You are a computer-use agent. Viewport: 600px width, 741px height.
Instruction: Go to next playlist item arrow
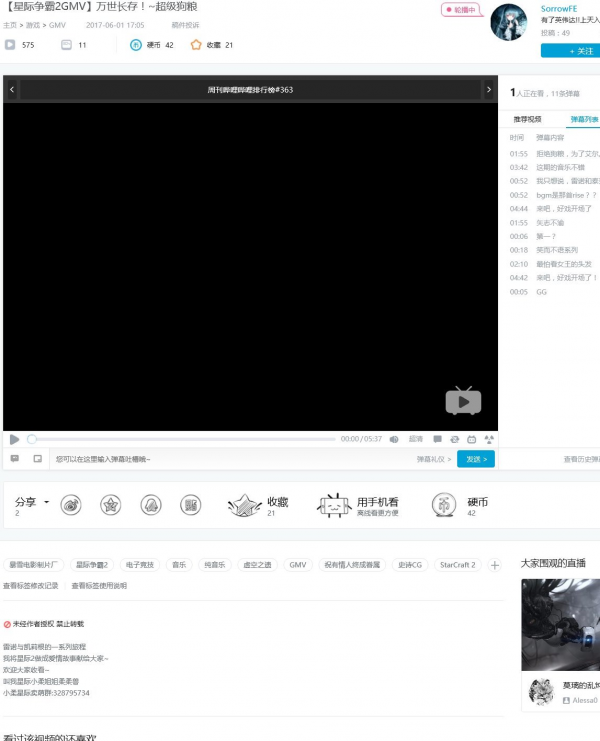[x=489, y=90]
